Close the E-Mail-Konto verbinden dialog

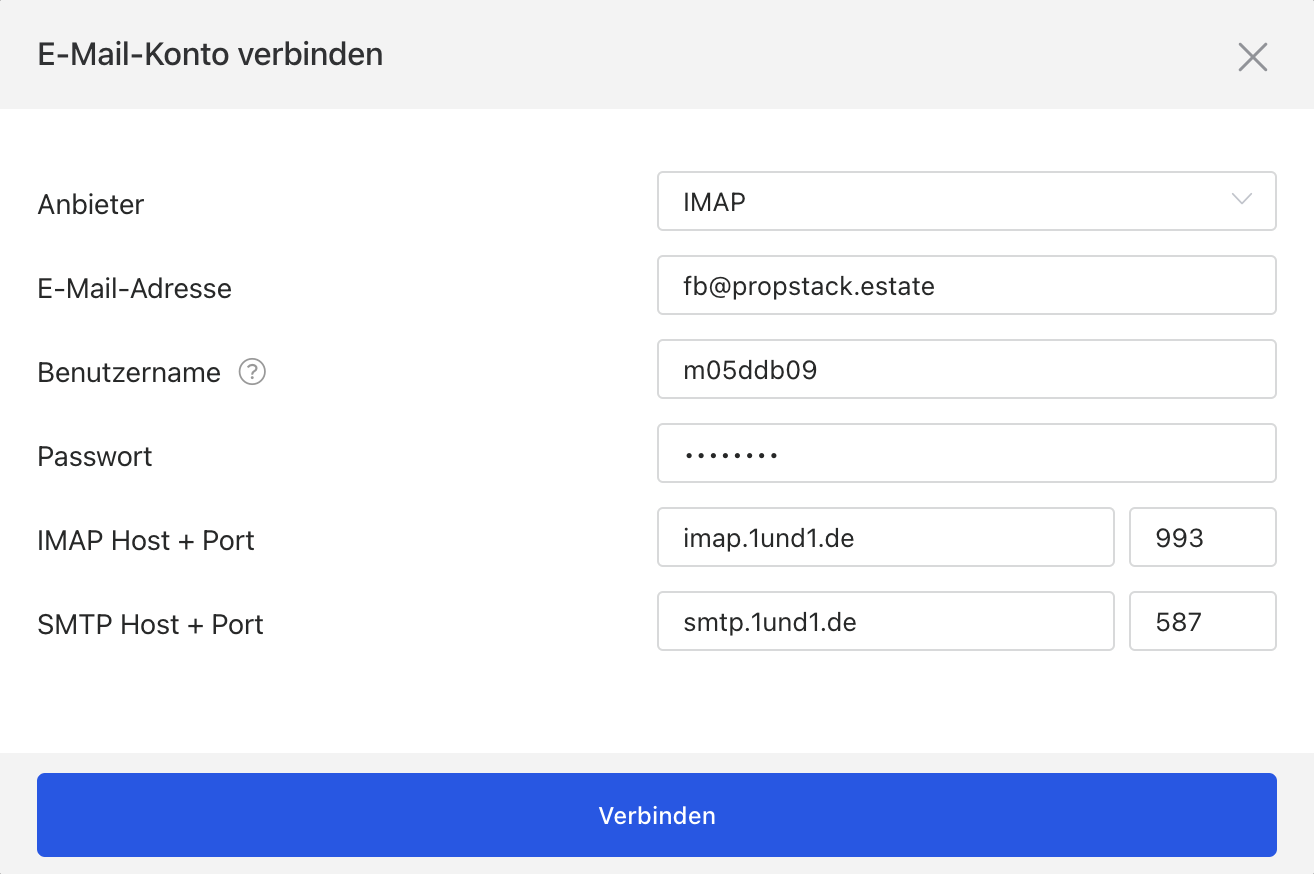tap(1252, 57)
